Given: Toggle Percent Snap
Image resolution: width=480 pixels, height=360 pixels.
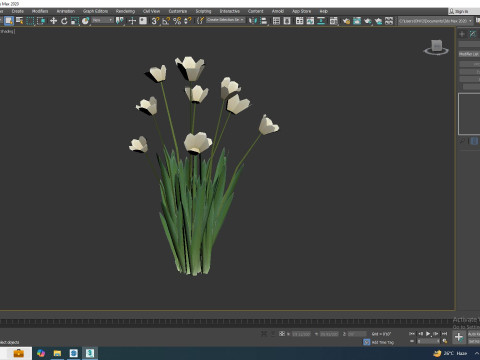Looking at the screenshot, I should (177, 21).
